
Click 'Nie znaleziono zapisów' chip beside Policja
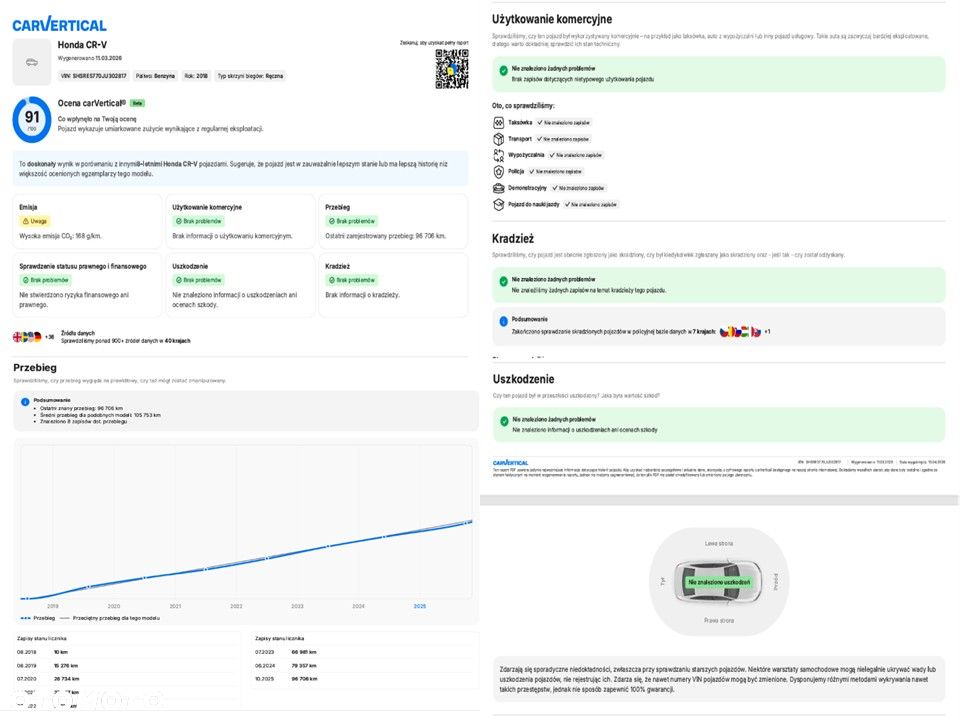[555, 172]
